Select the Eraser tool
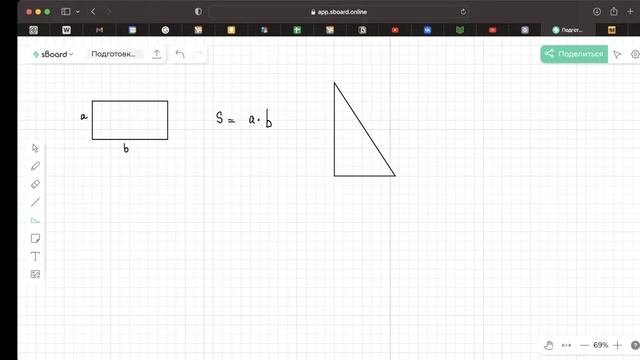Viewport: 640px width, 360px height. coord(35,184)
